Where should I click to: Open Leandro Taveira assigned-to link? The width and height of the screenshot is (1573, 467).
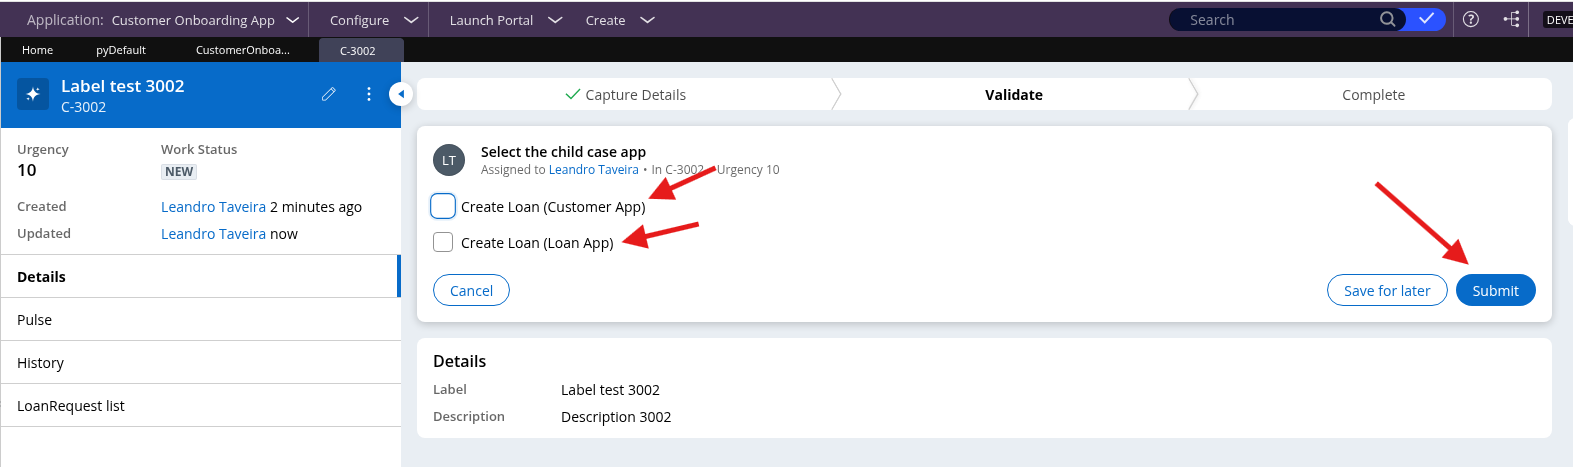(x=593, y=170)
